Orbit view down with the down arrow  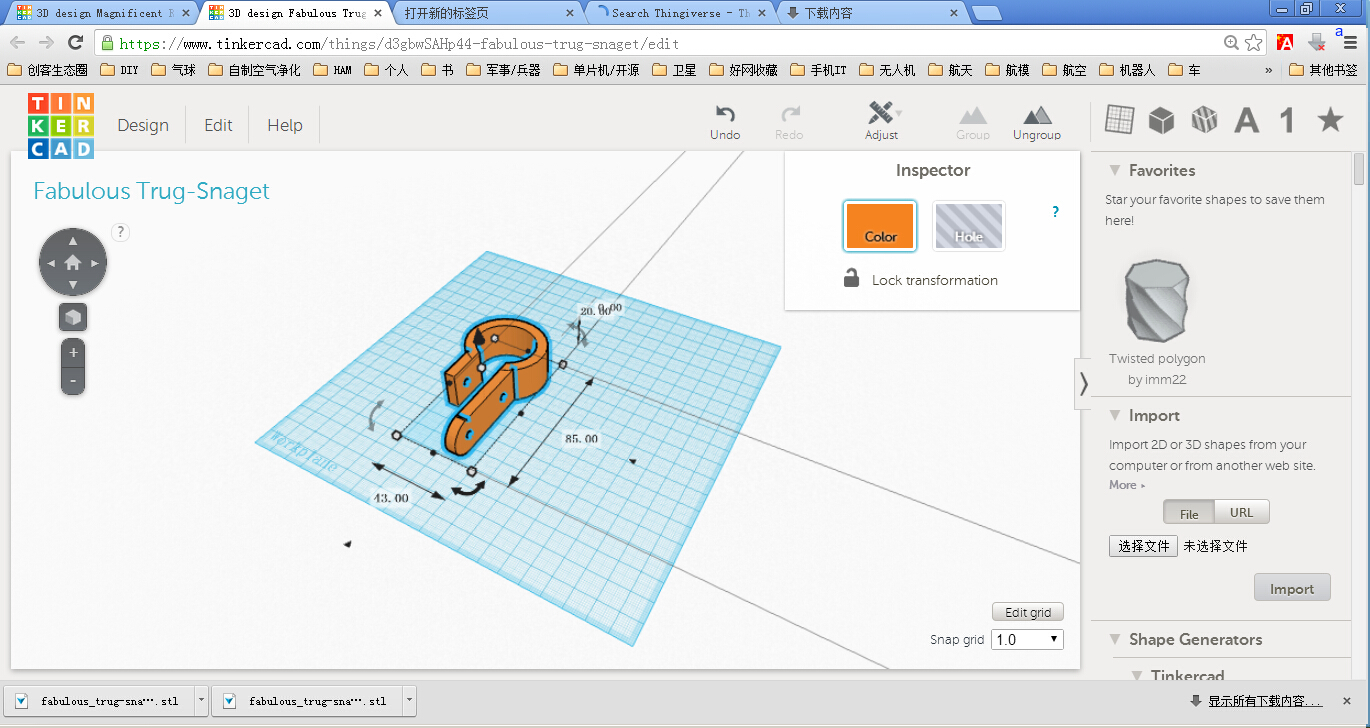(x=73, y=286)
